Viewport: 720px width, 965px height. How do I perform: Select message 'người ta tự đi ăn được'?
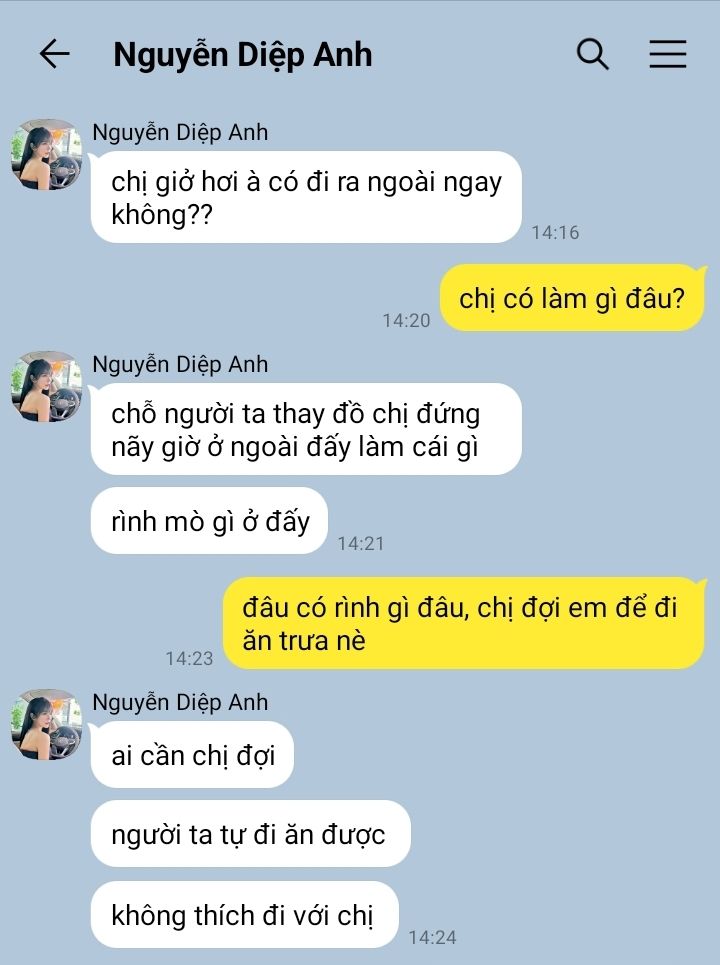[250, 835]
